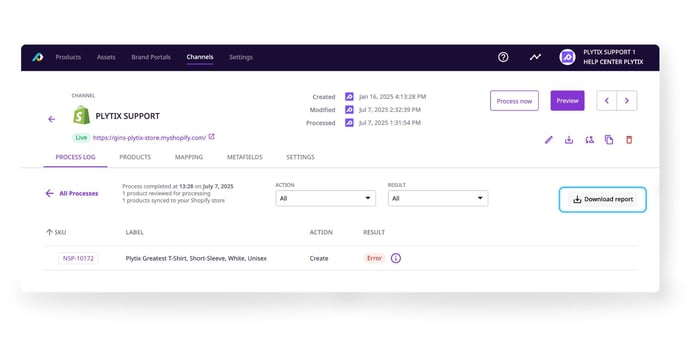Click the Modified user avatar icon
This screenshot has height=364, width=688.
[349, 110]
